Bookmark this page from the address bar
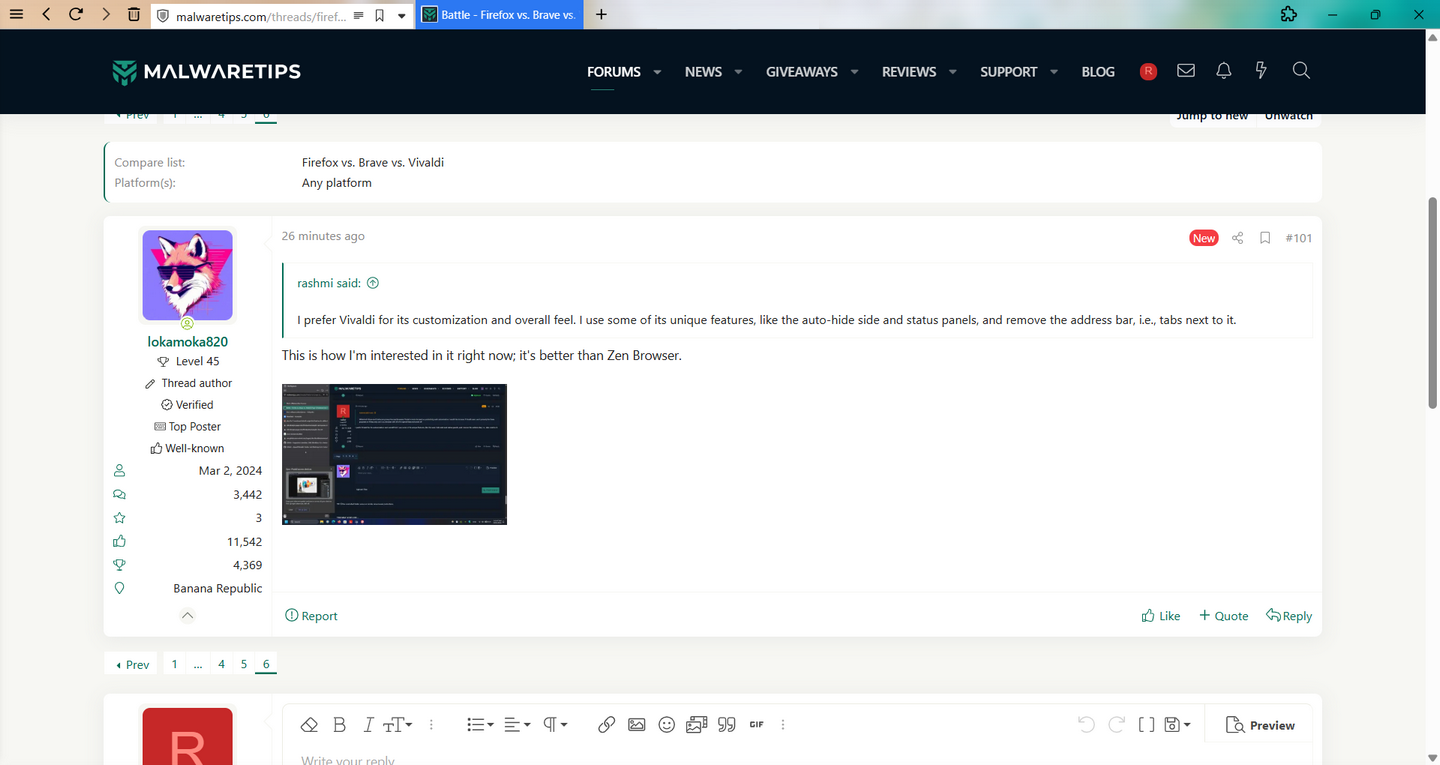This screenshot has width=1440, height=765. 380,16
